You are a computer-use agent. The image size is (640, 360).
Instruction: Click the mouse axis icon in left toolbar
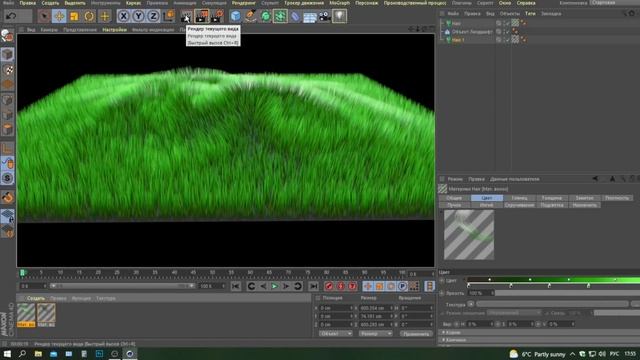(7, 163)
